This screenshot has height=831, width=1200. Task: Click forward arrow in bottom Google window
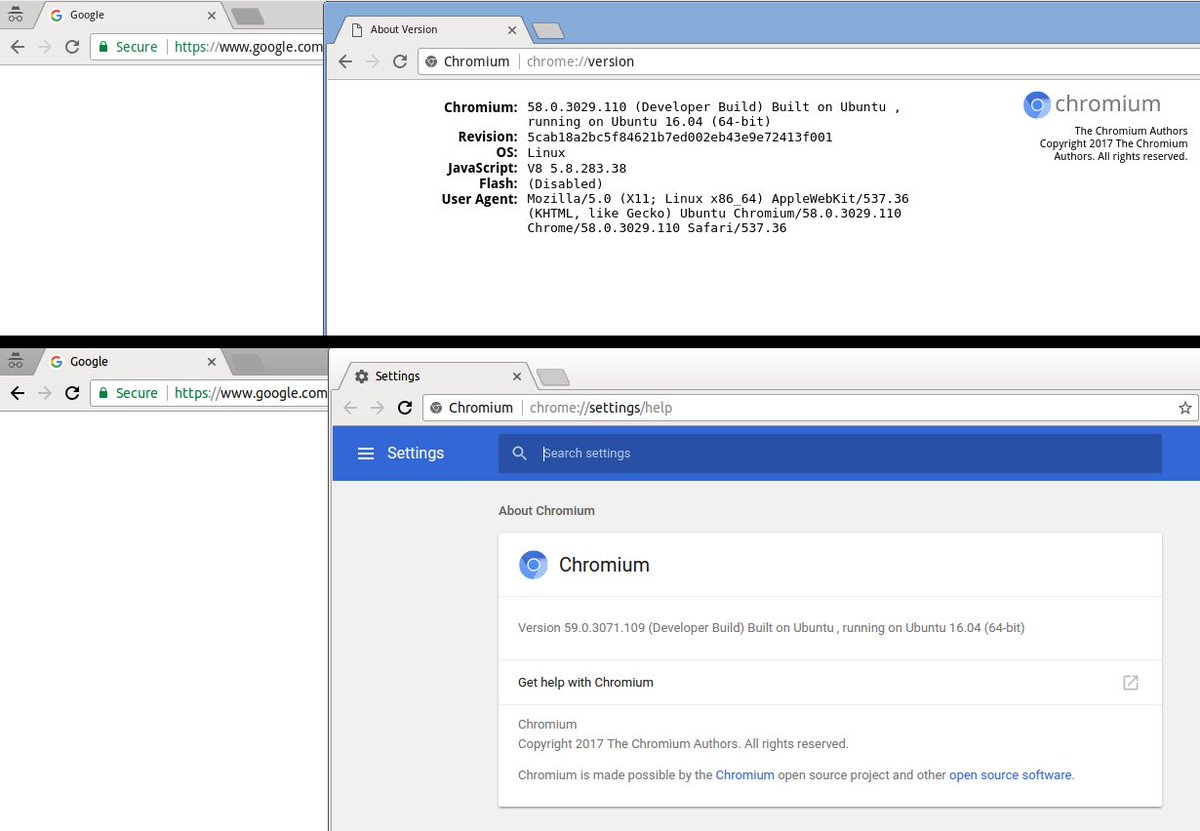(x=44, y=393)
